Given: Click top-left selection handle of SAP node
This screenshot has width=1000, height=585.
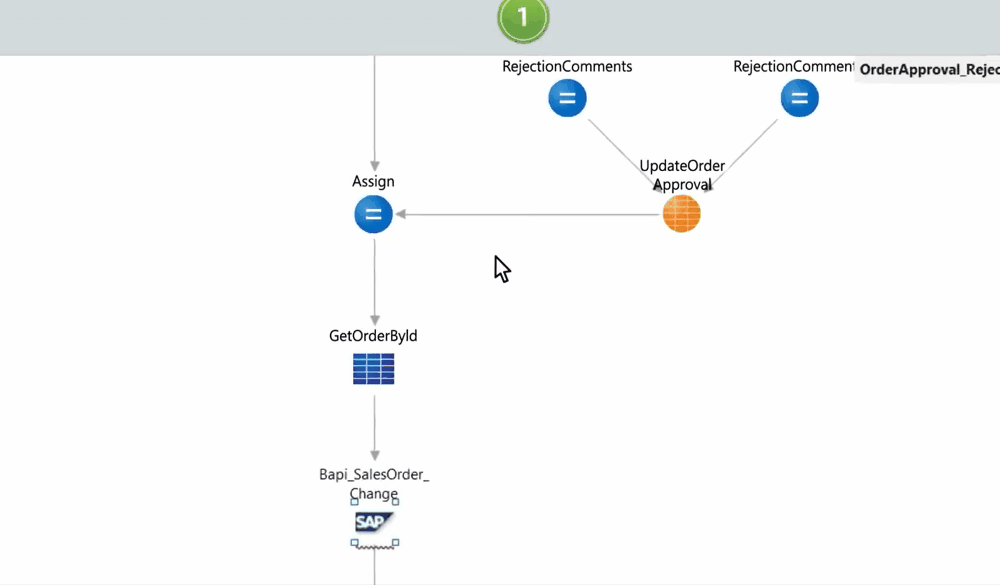Looking at the screenshot, I should tap(354, 502).
